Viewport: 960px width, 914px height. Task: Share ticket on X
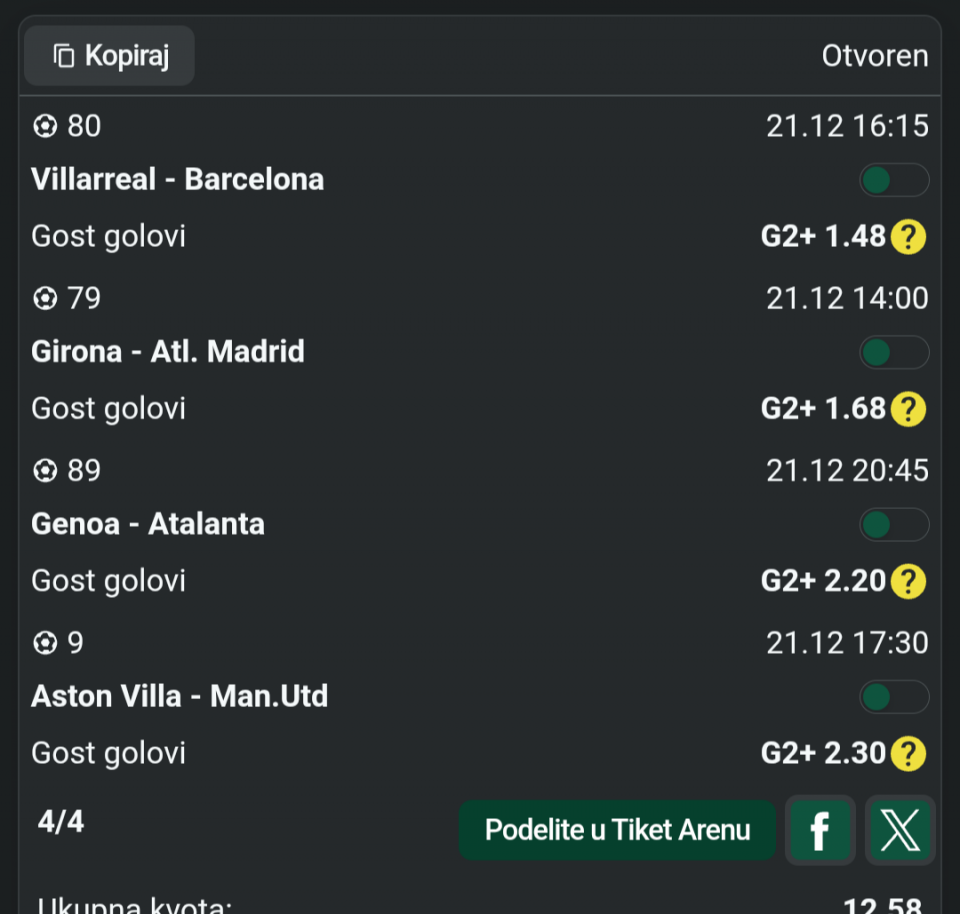[x=900, y=830]
